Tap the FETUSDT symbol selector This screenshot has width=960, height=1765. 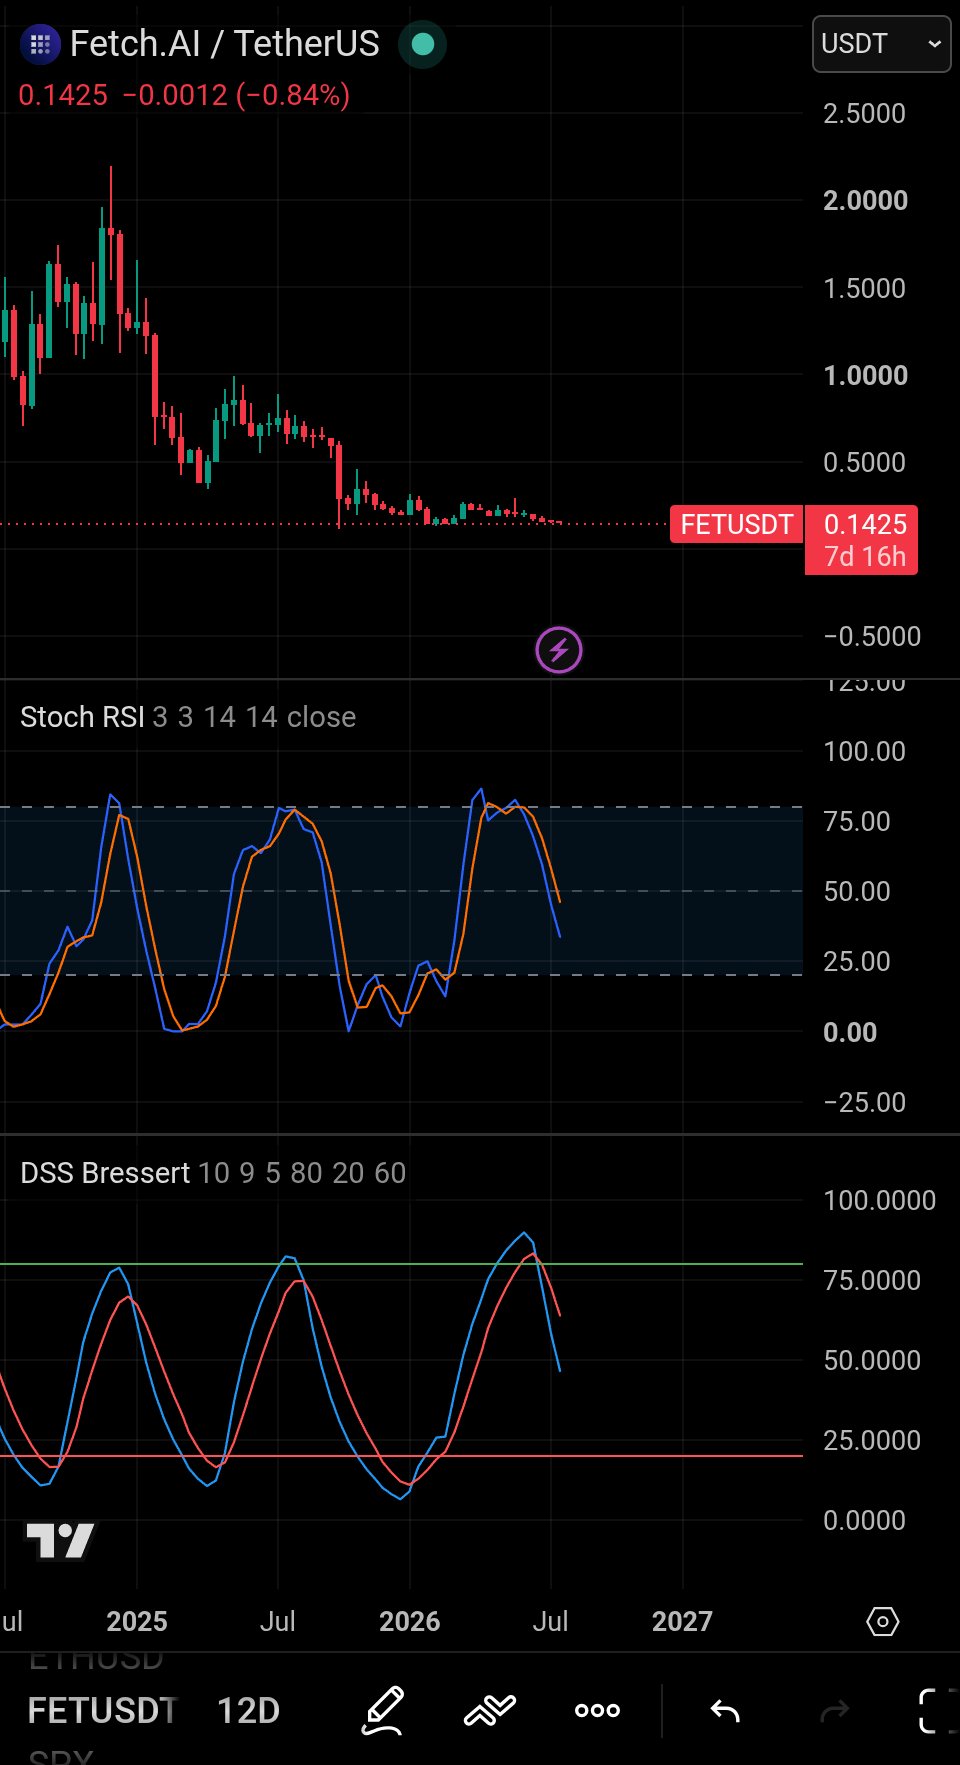click(102, 1710)
